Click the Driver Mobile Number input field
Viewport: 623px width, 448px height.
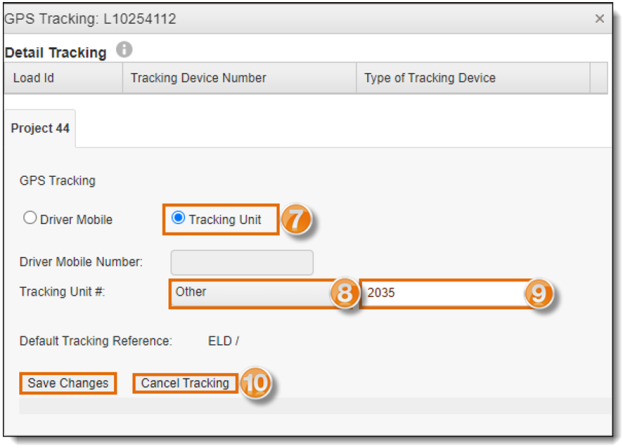[242, 263]
